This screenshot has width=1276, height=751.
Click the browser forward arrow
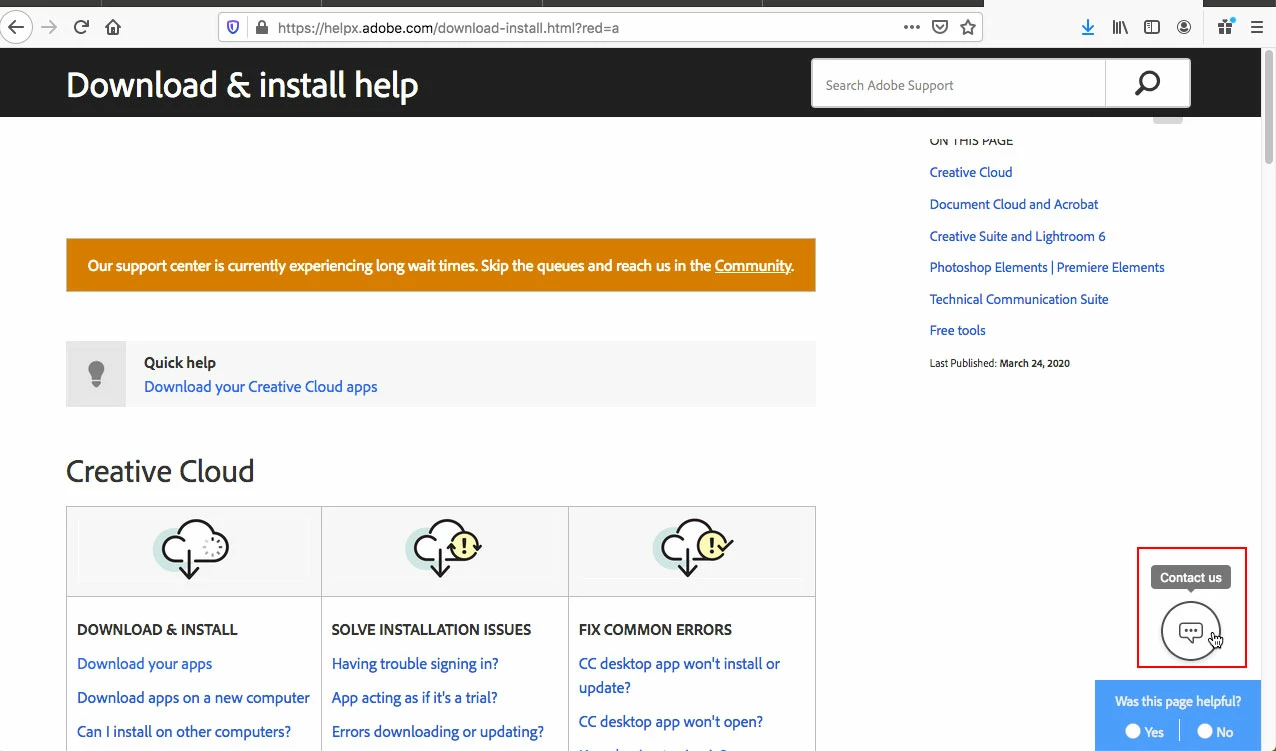pyautogui.click(x=48, y=27)
